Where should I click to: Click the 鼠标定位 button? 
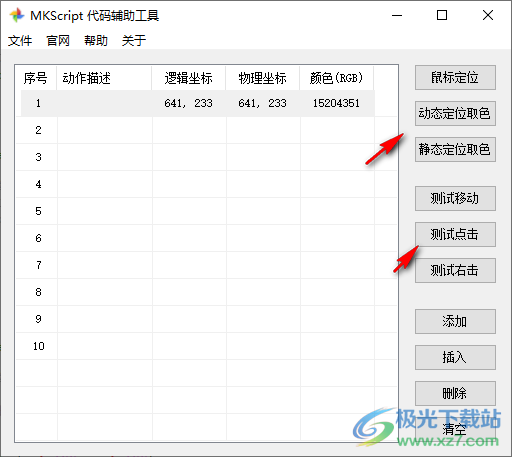coord(455,78)
